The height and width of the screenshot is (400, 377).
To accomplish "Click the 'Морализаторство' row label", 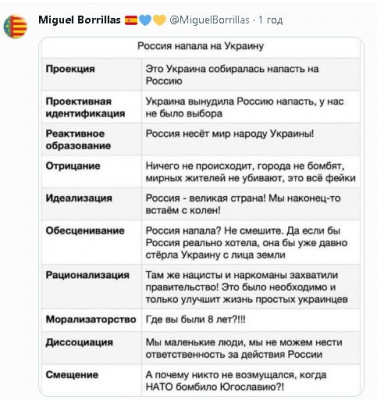I will click(x=91, y=319).
